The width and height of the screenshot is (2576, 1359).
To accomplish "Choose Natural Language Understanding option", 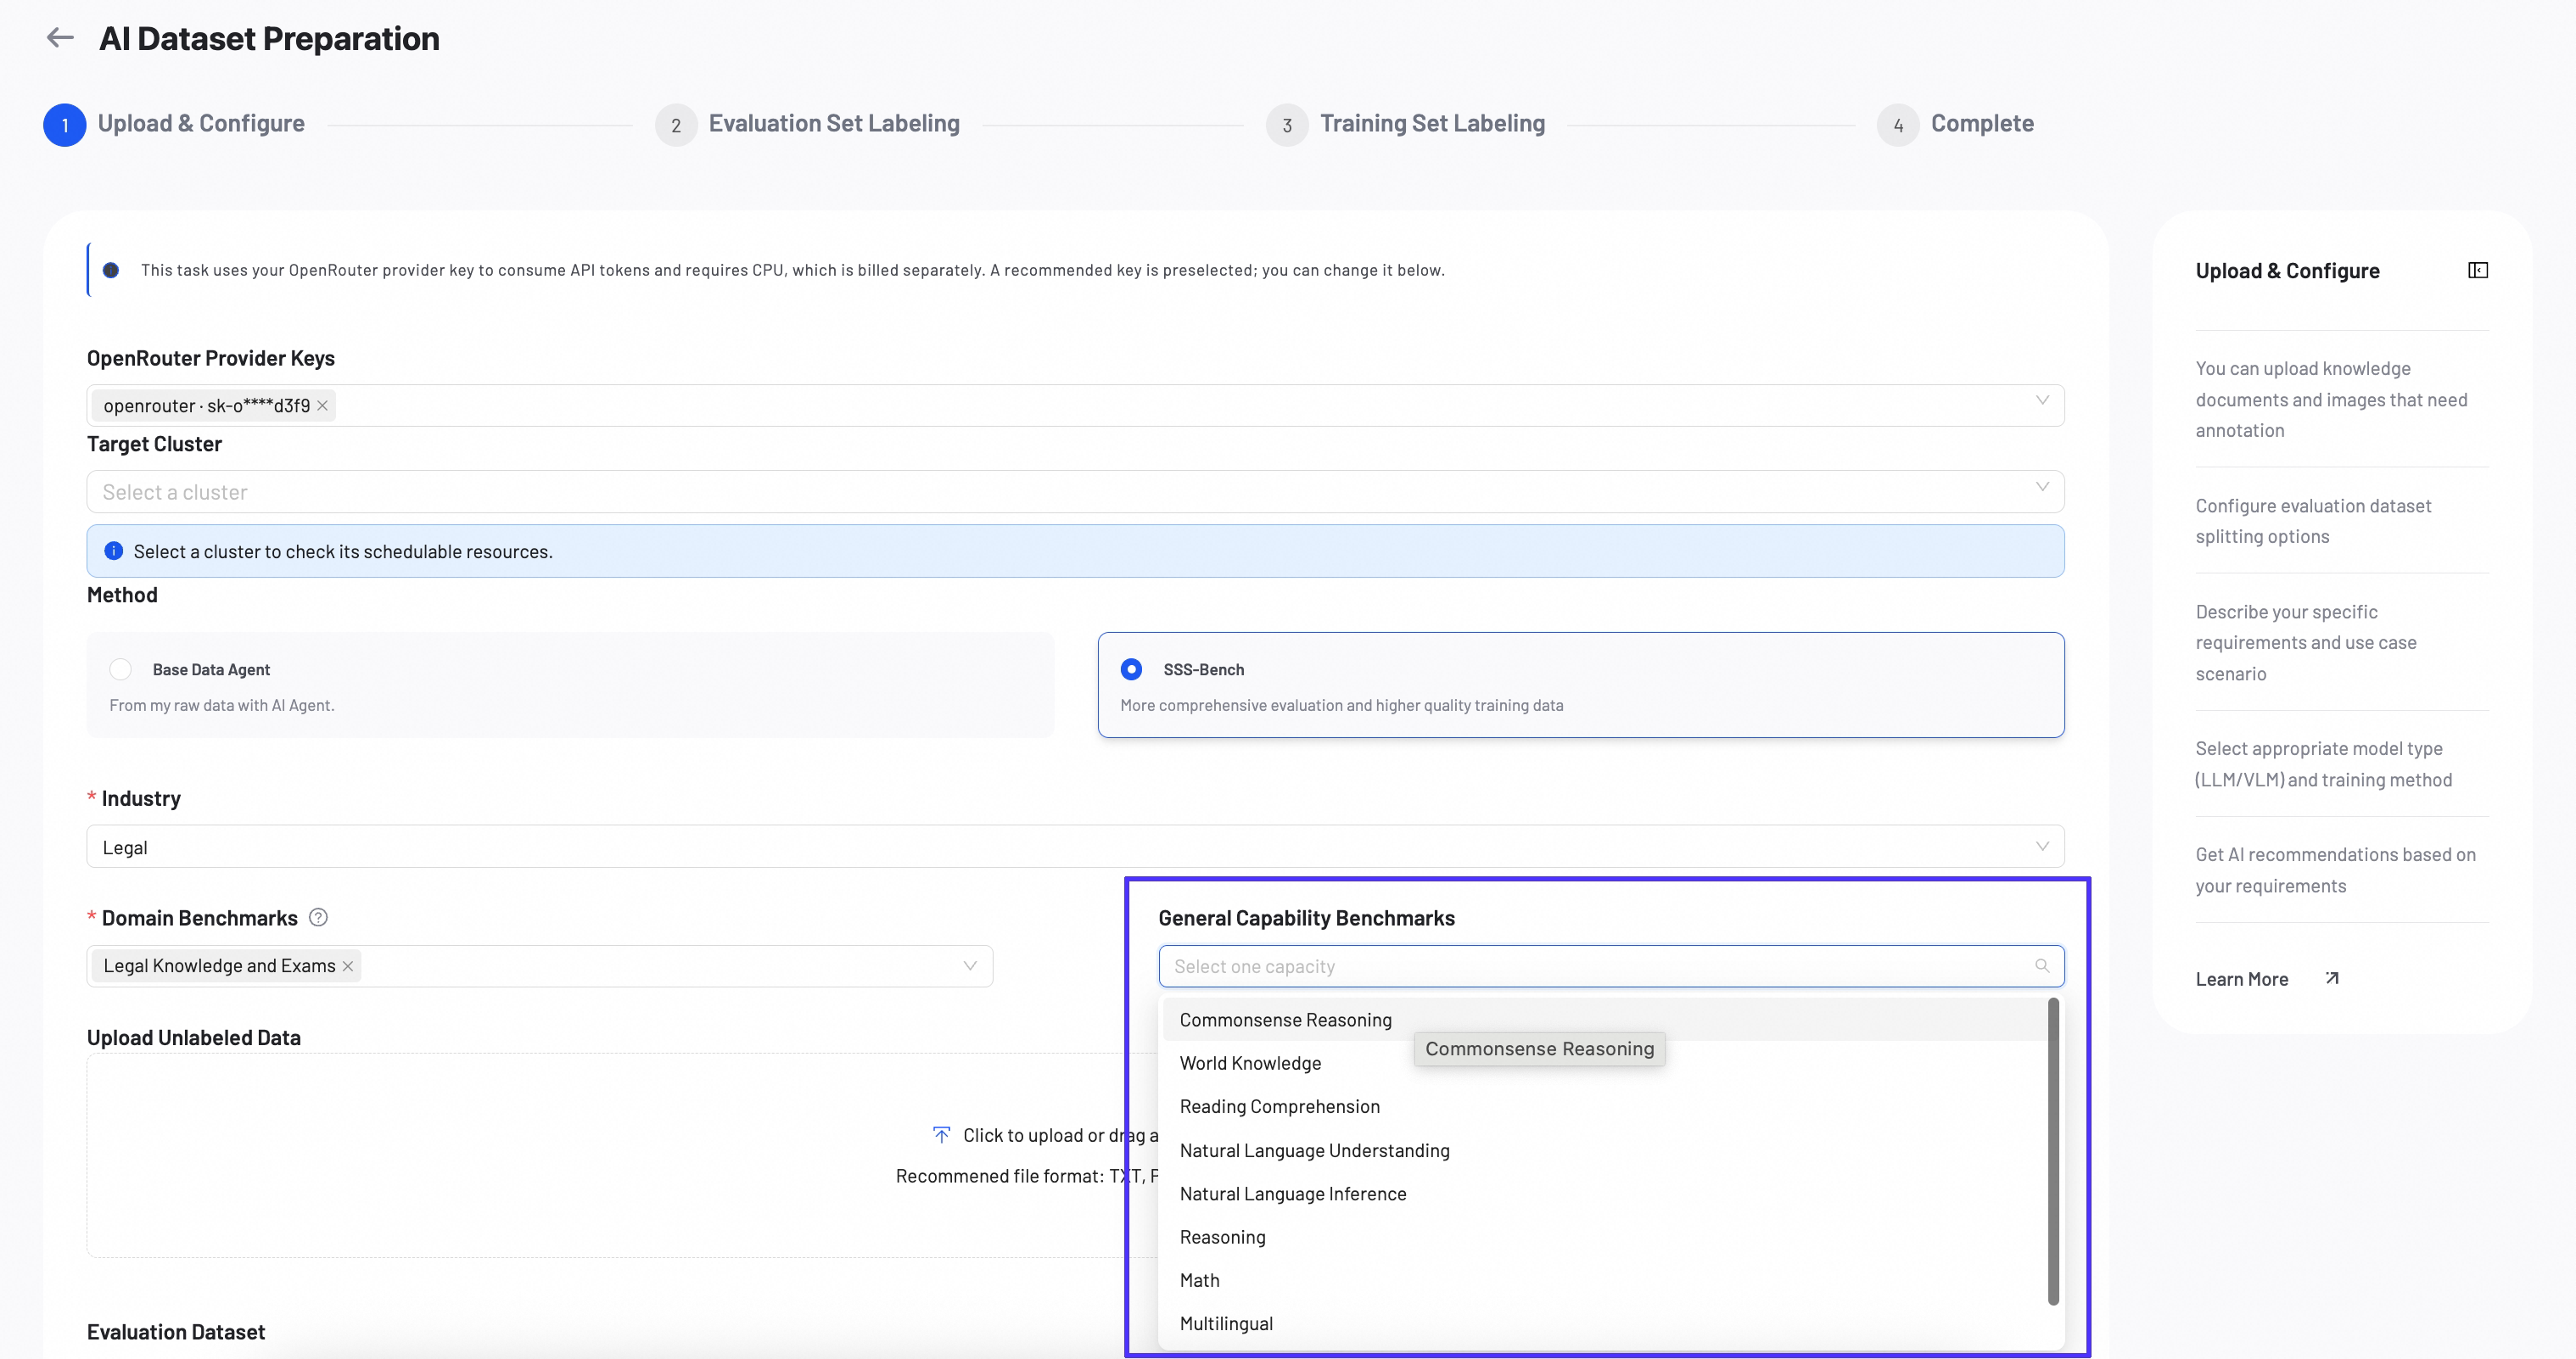I will tap(1604, 1150).
